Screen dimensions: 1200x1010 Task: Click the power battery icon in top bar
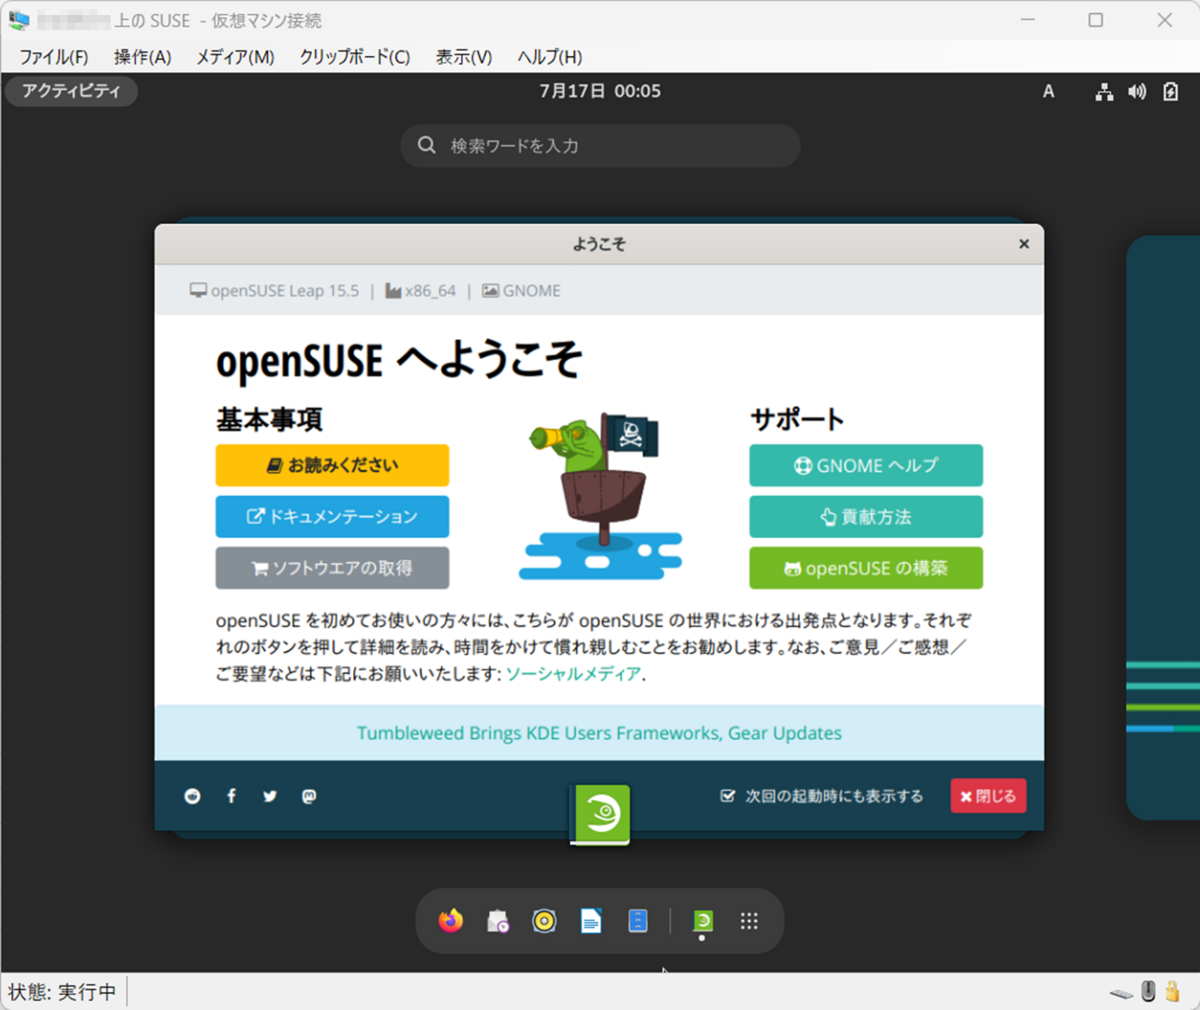1170,92
